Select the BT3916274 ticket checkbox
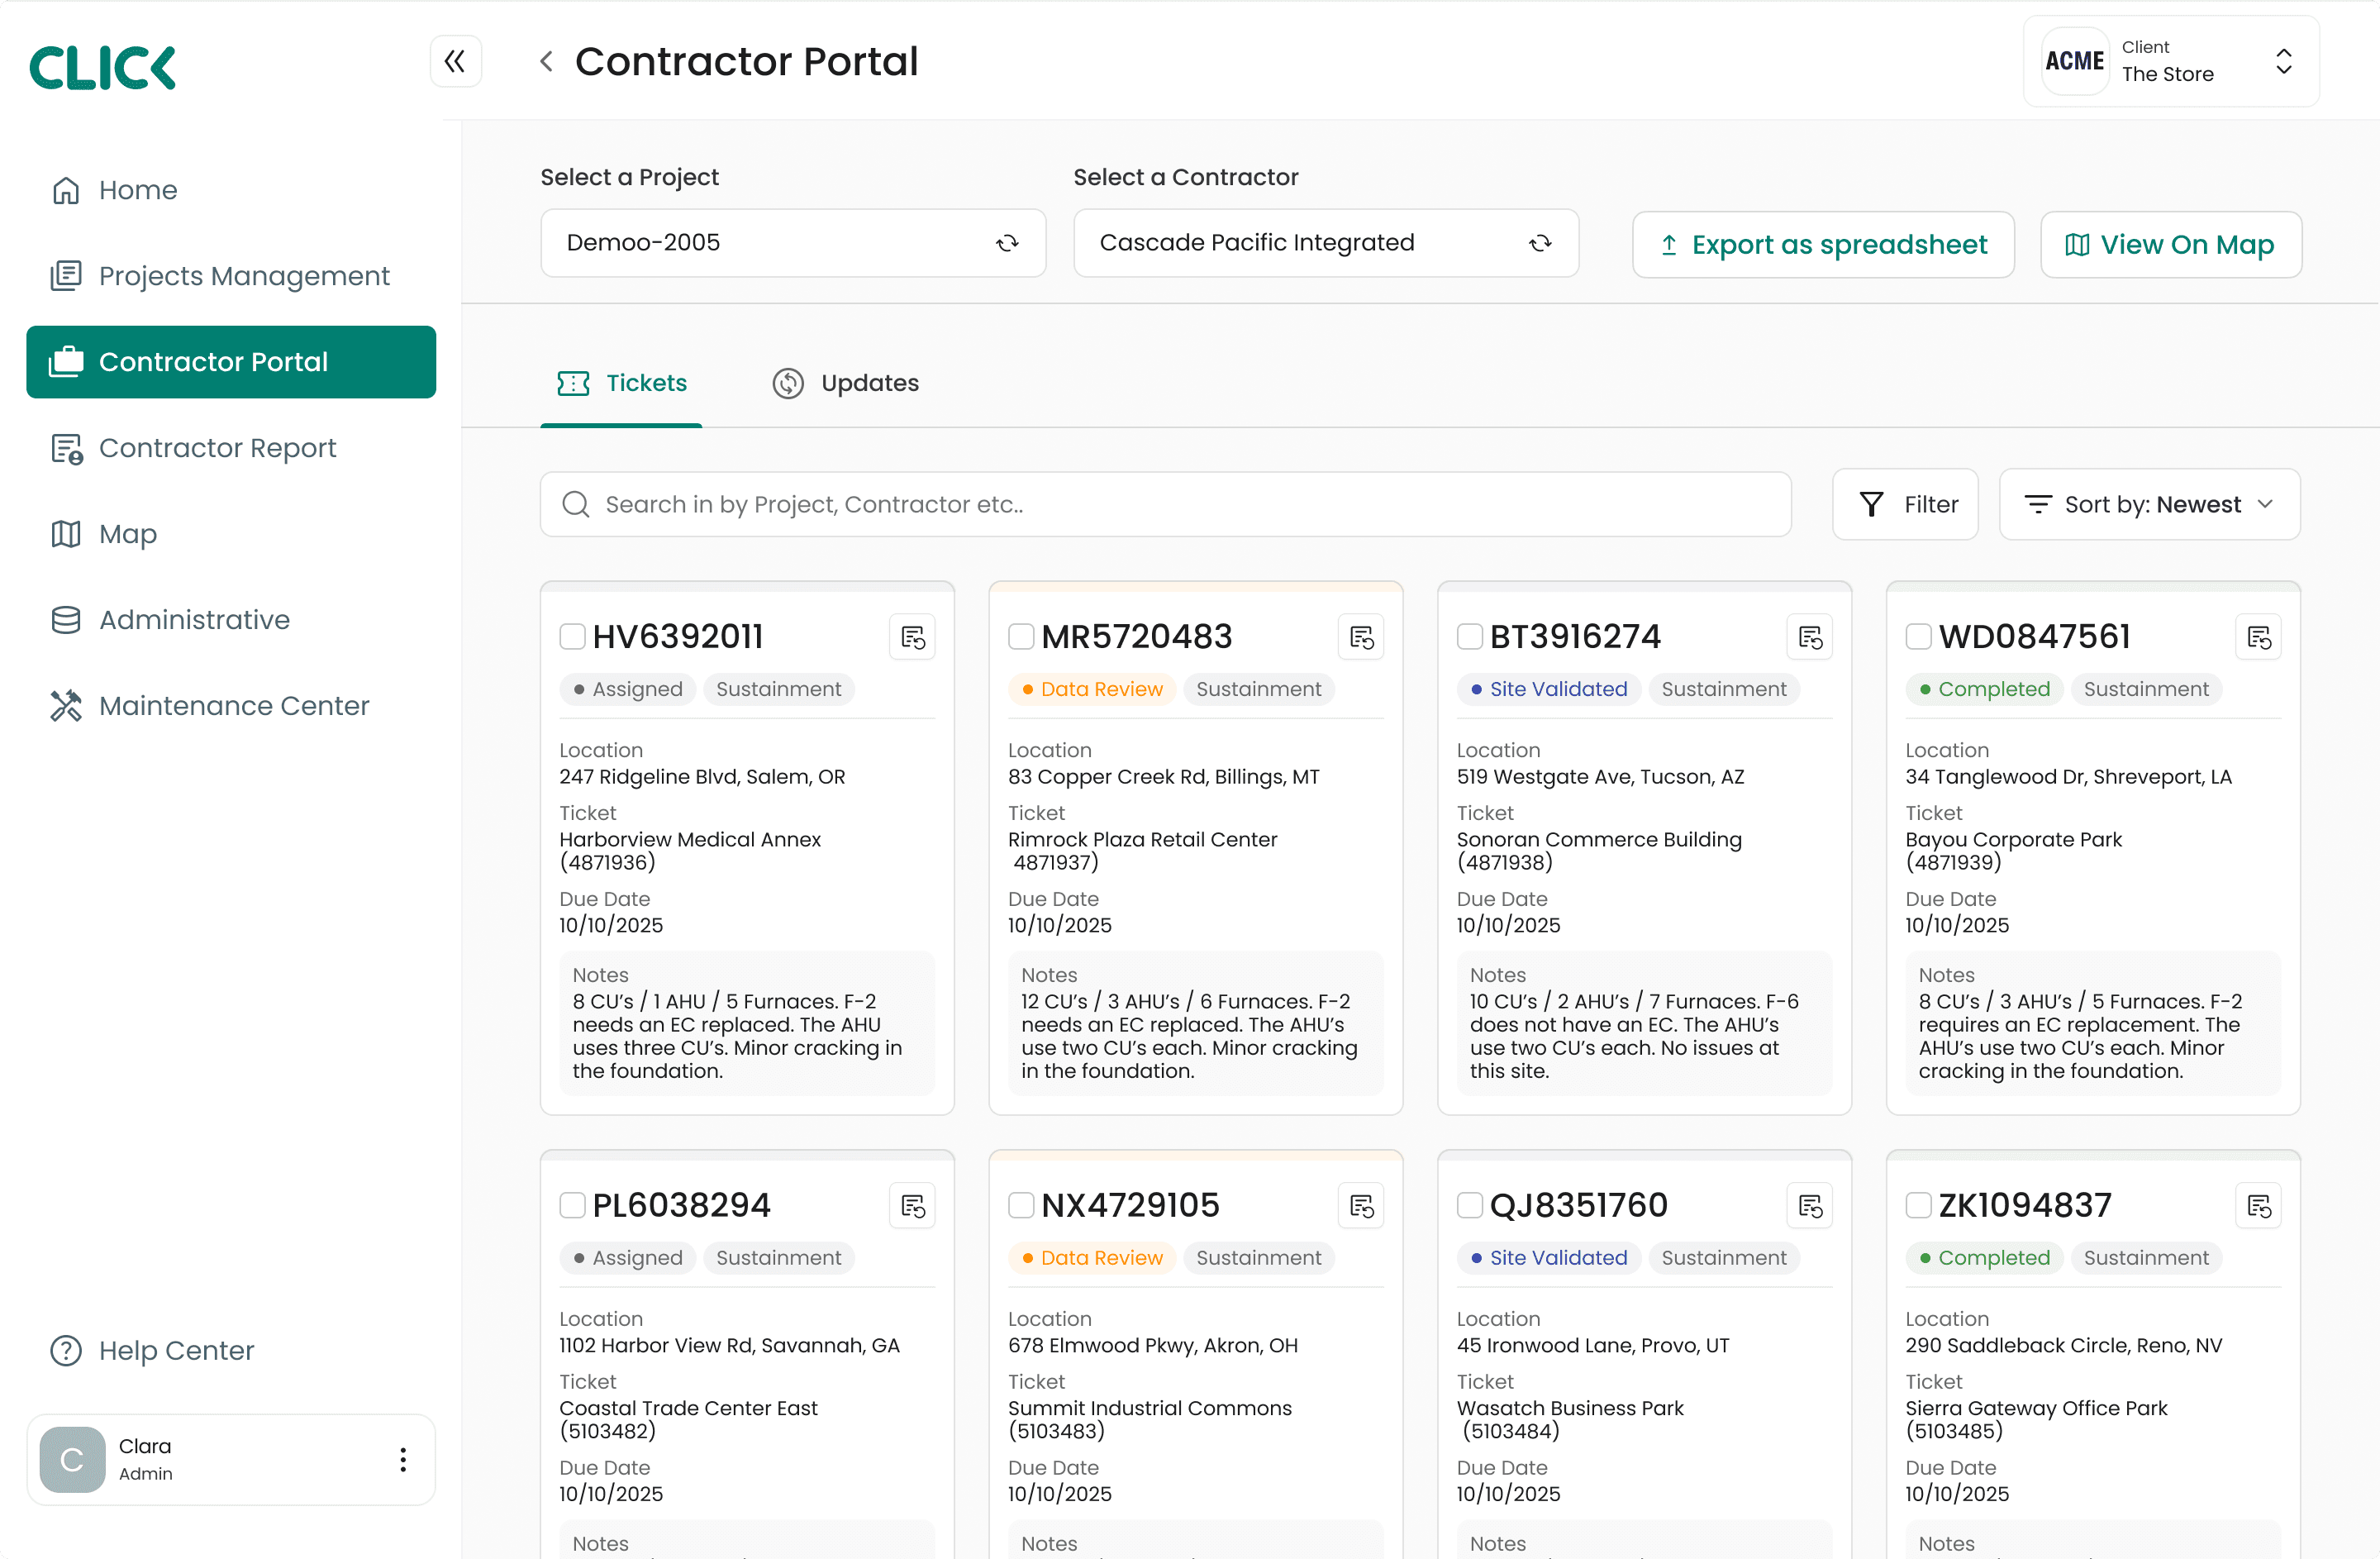 (1469, 637)
